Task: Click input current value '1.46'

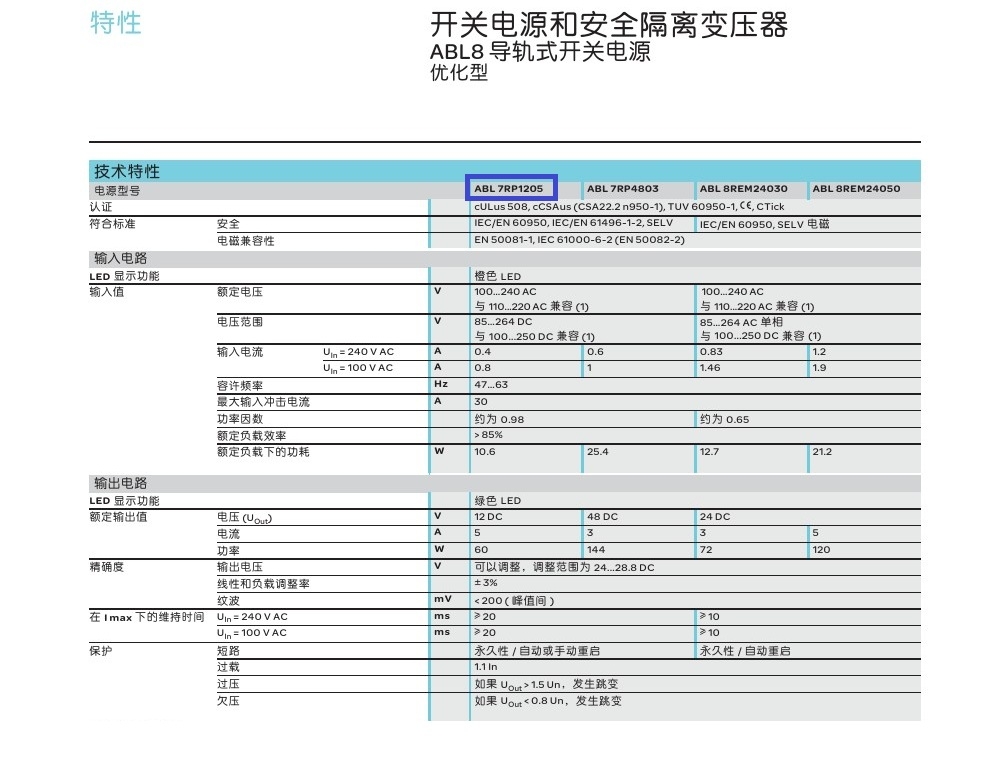Action: pyautogui.click(x=710, y=368)
